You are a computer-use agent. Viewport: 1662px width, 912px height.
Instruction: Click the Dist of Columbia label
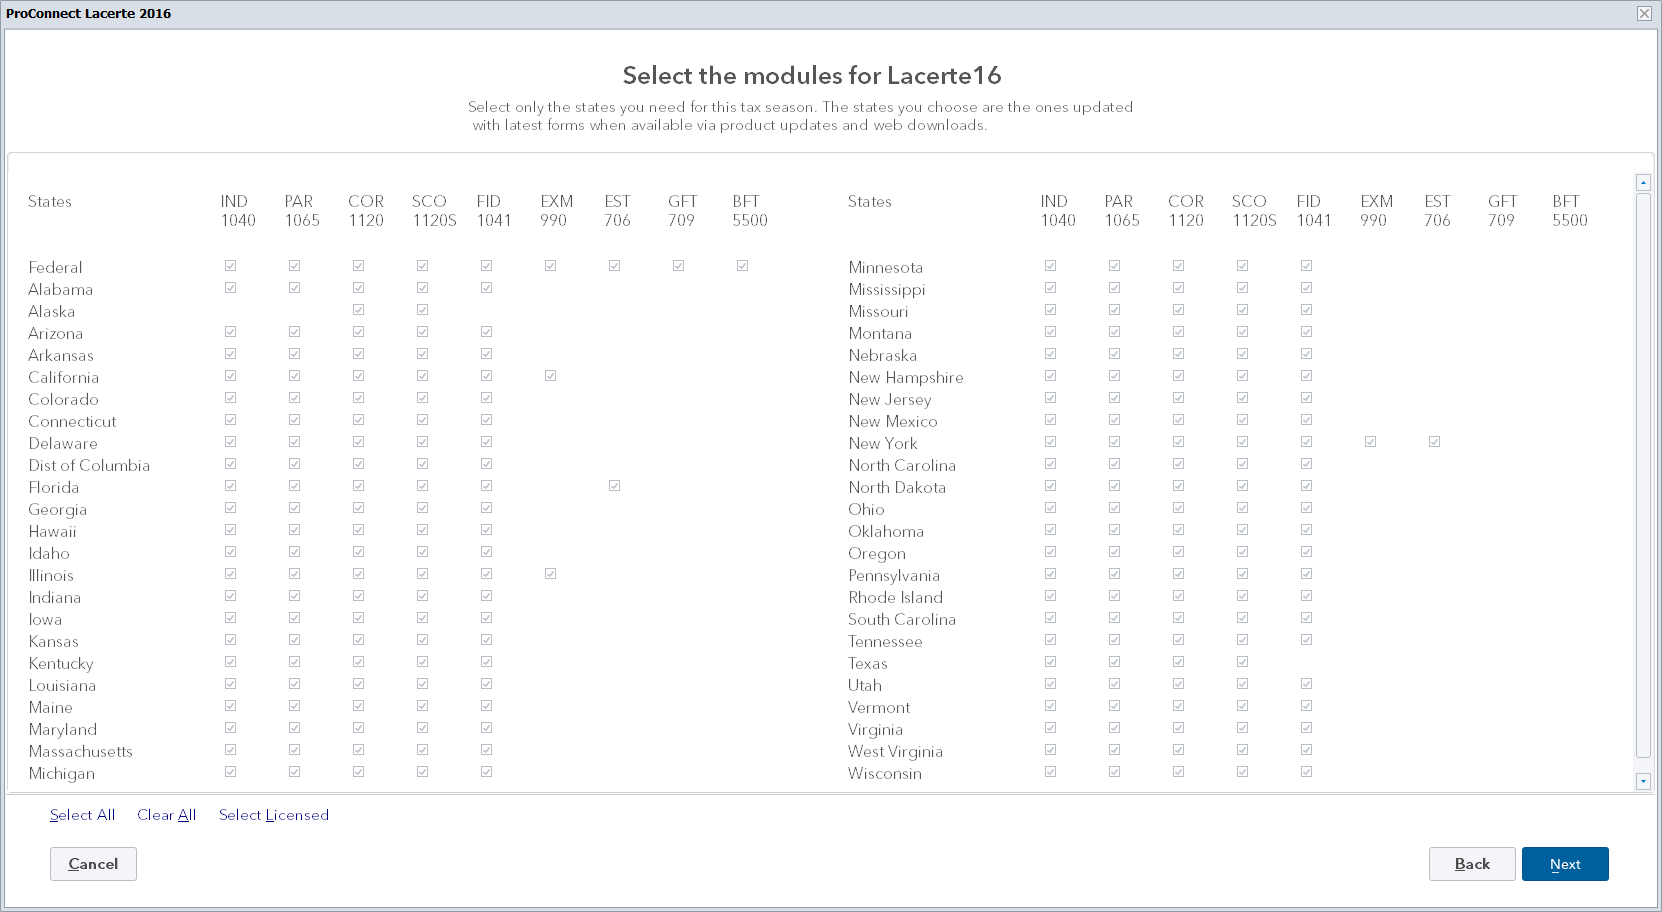89,465
